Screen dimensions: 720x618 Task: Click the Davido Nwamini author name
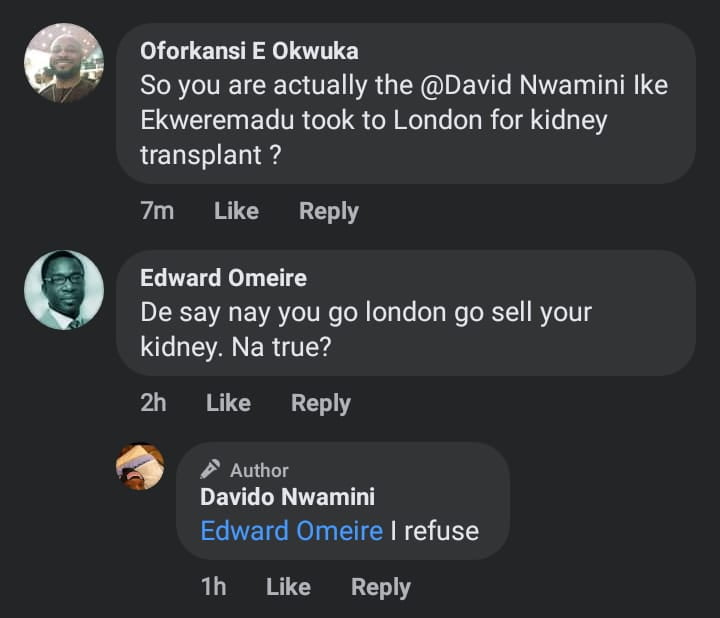[288, 497]
